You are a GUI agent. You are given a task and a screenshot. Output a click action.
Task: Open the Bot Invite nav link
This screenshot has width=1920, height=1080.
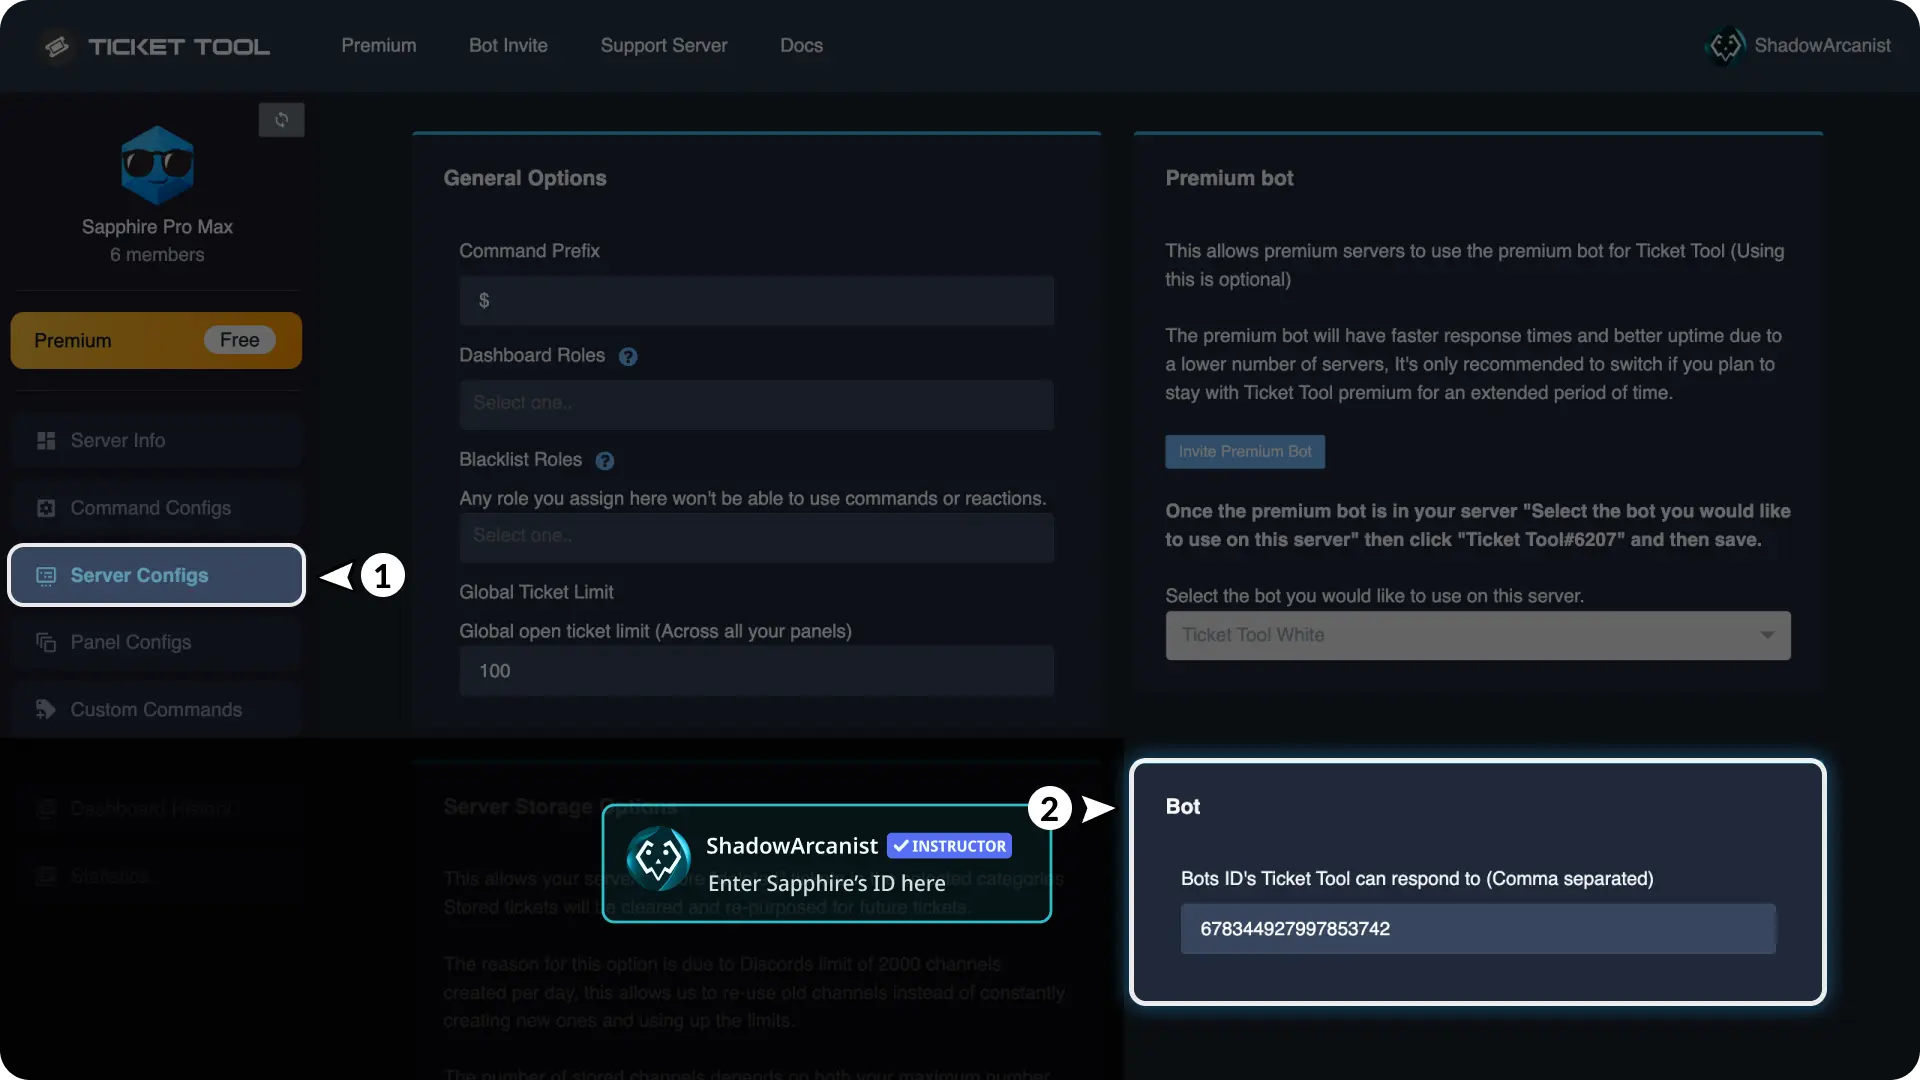click(508, 46)
